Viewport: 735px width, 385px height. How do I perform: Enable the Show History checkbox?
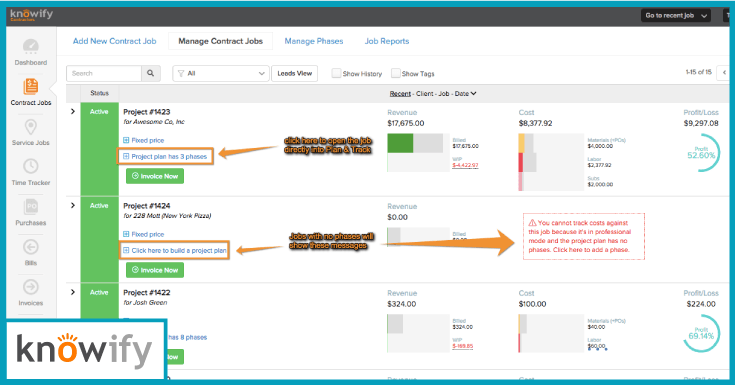pos(336,73)
